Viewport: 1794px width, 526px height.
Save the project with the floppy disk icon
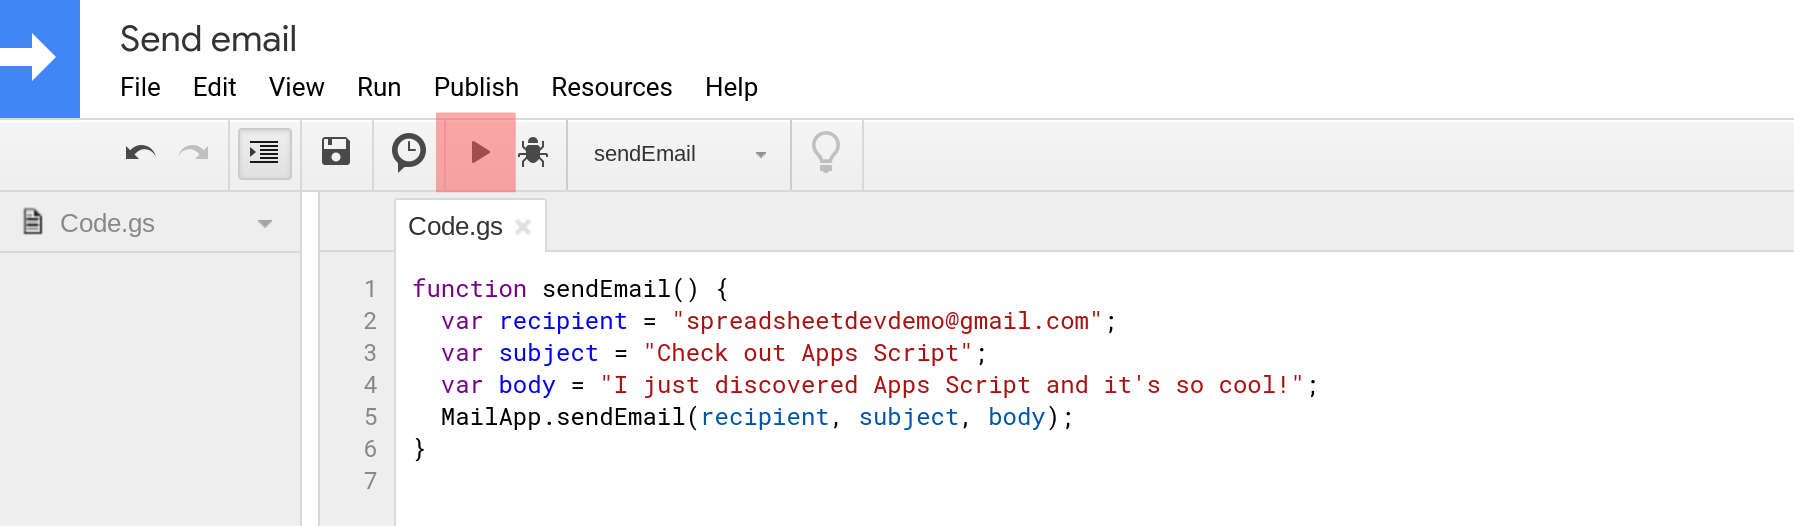(336, 152)
